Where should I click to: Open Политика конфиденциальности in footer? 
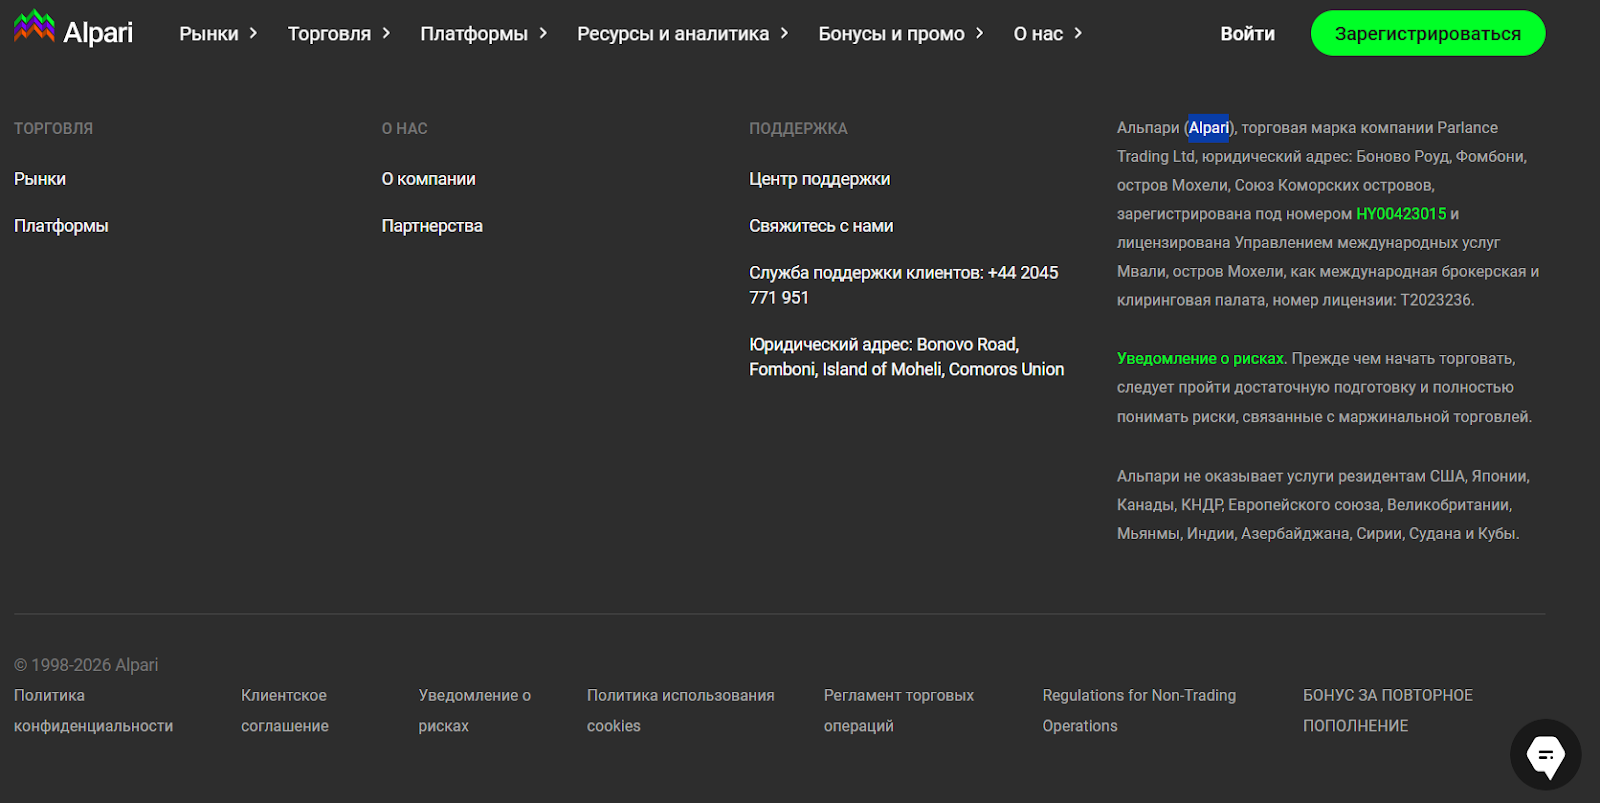click(93, 710)
